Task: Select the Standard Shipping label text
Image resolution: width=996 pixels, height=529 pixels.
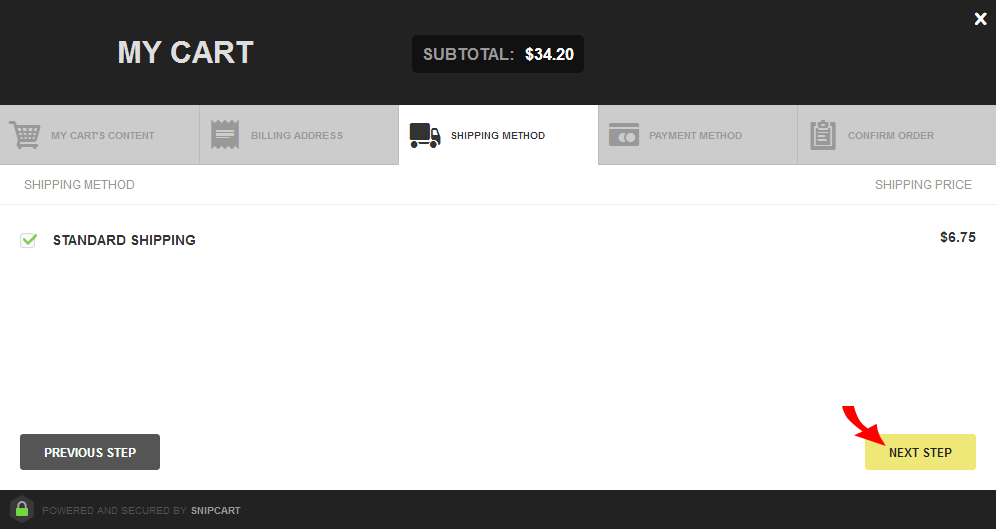Action: tap(124, 240)
